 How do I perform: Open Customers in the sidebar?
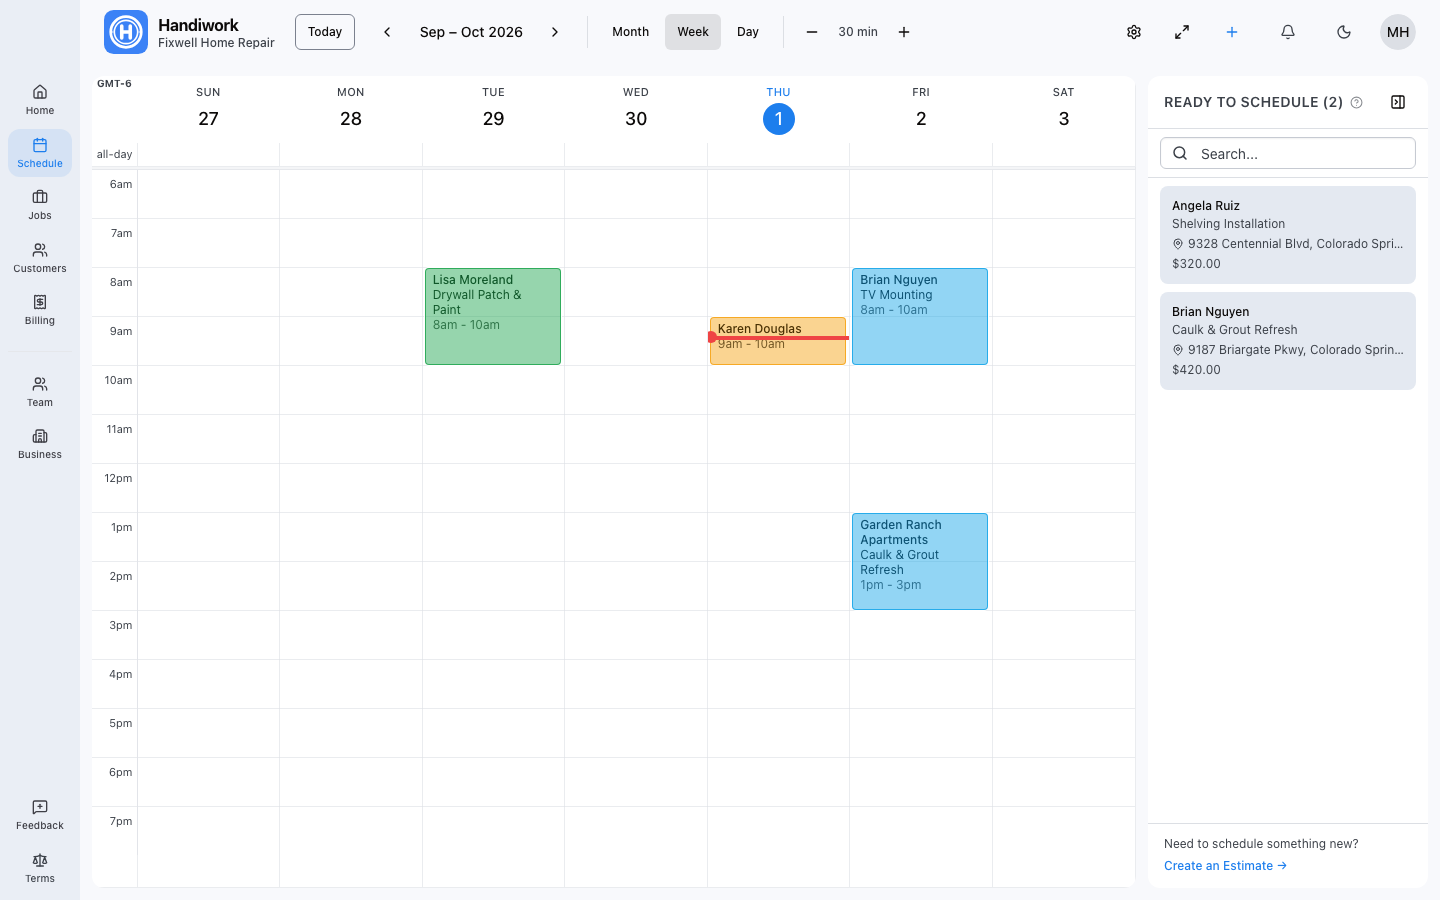coord(40,258)
